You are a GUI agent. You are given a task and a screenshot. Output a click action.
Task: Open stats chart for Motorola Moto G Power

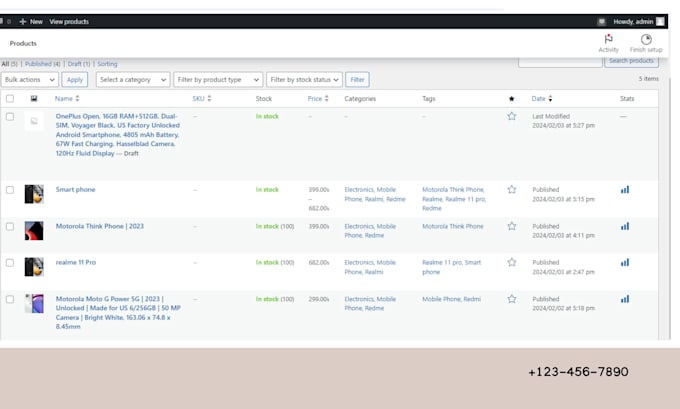624,299
